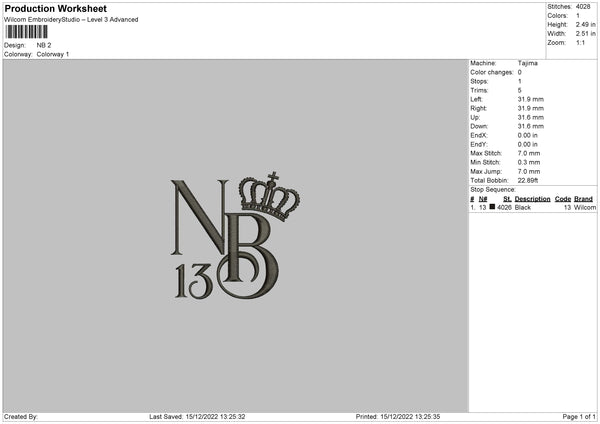Screen dimensions: 600x424
Task: Click the 'Created By:' footer label
Action: click(x=21, y=417)
